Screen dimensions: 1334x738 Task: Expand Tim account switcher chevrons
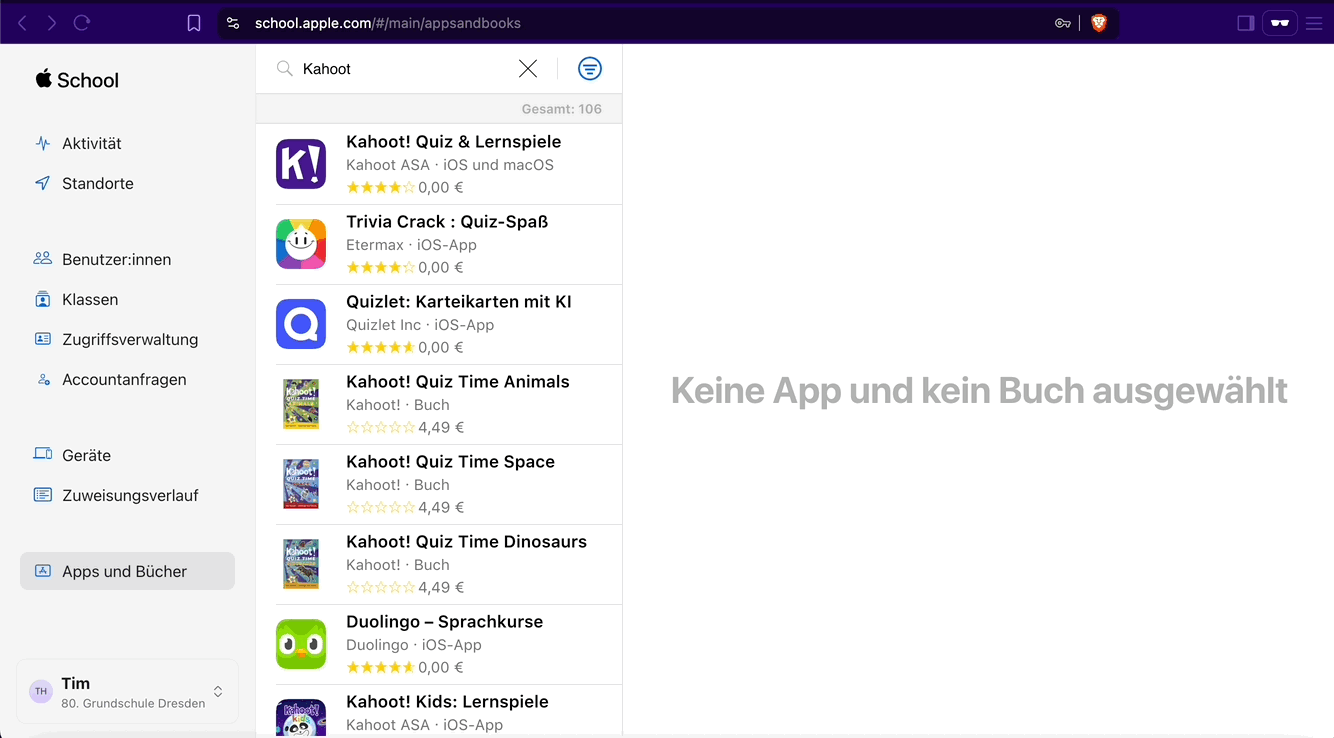click(x=218, y=692)
